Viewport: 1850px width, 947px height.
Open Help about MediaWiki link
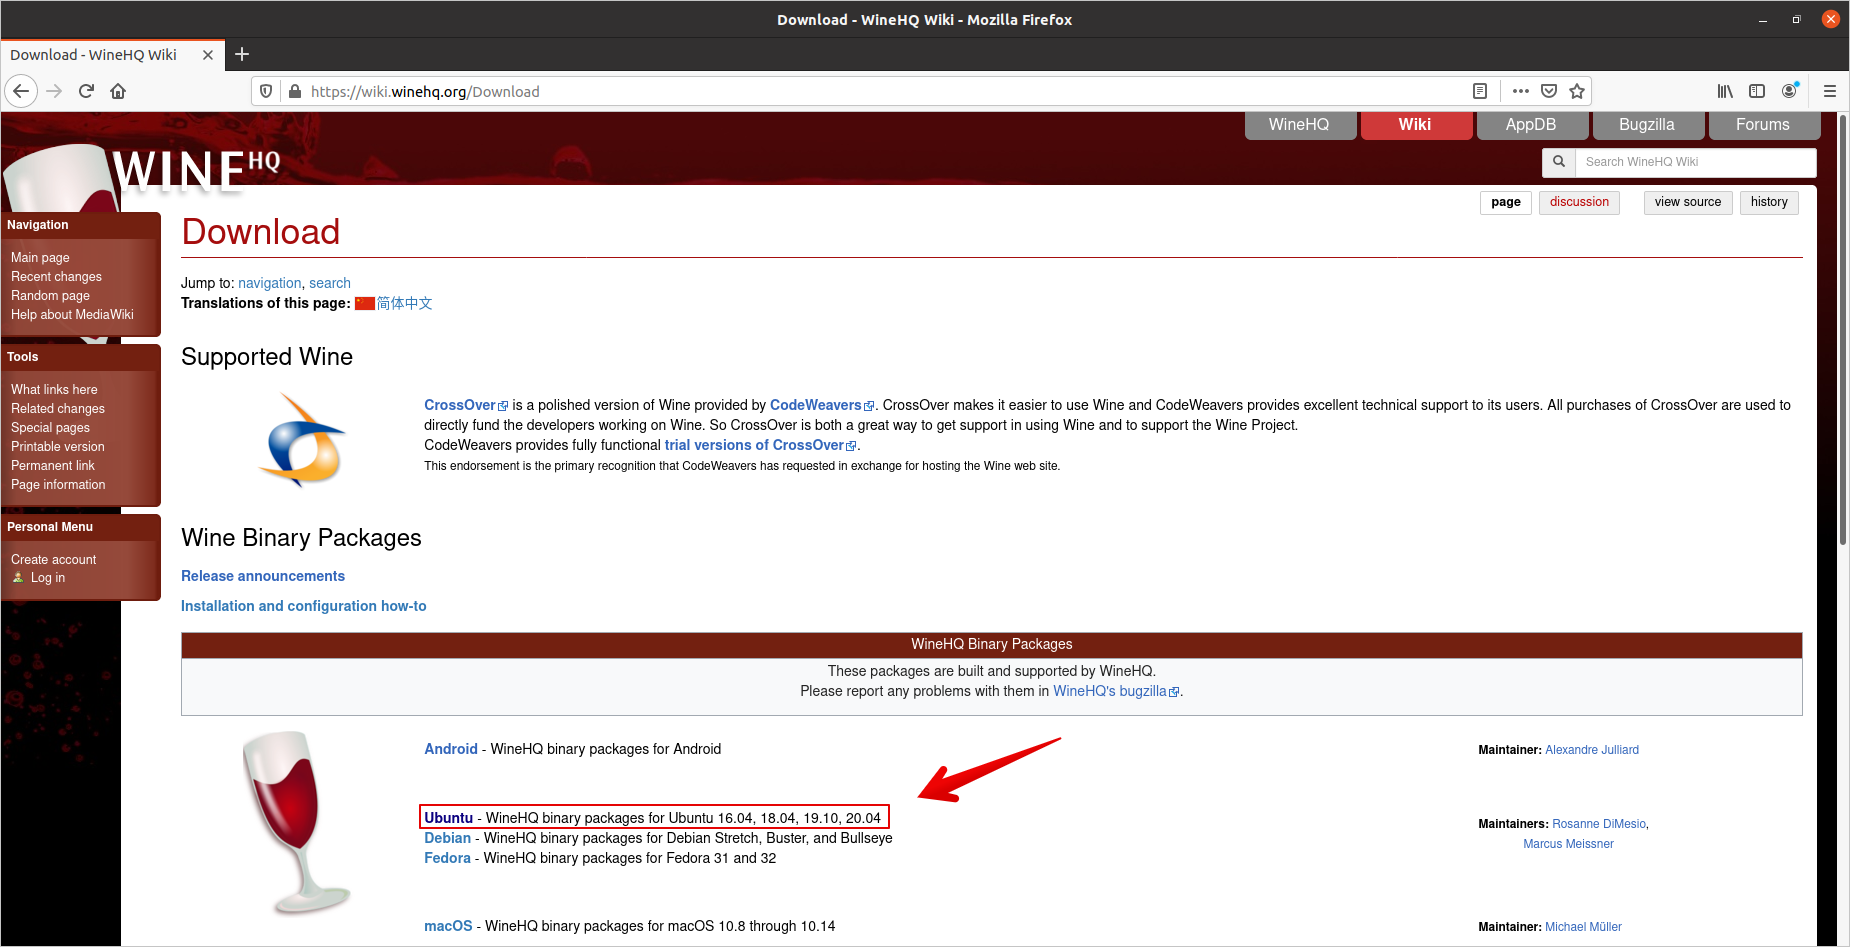pos(72,315)
